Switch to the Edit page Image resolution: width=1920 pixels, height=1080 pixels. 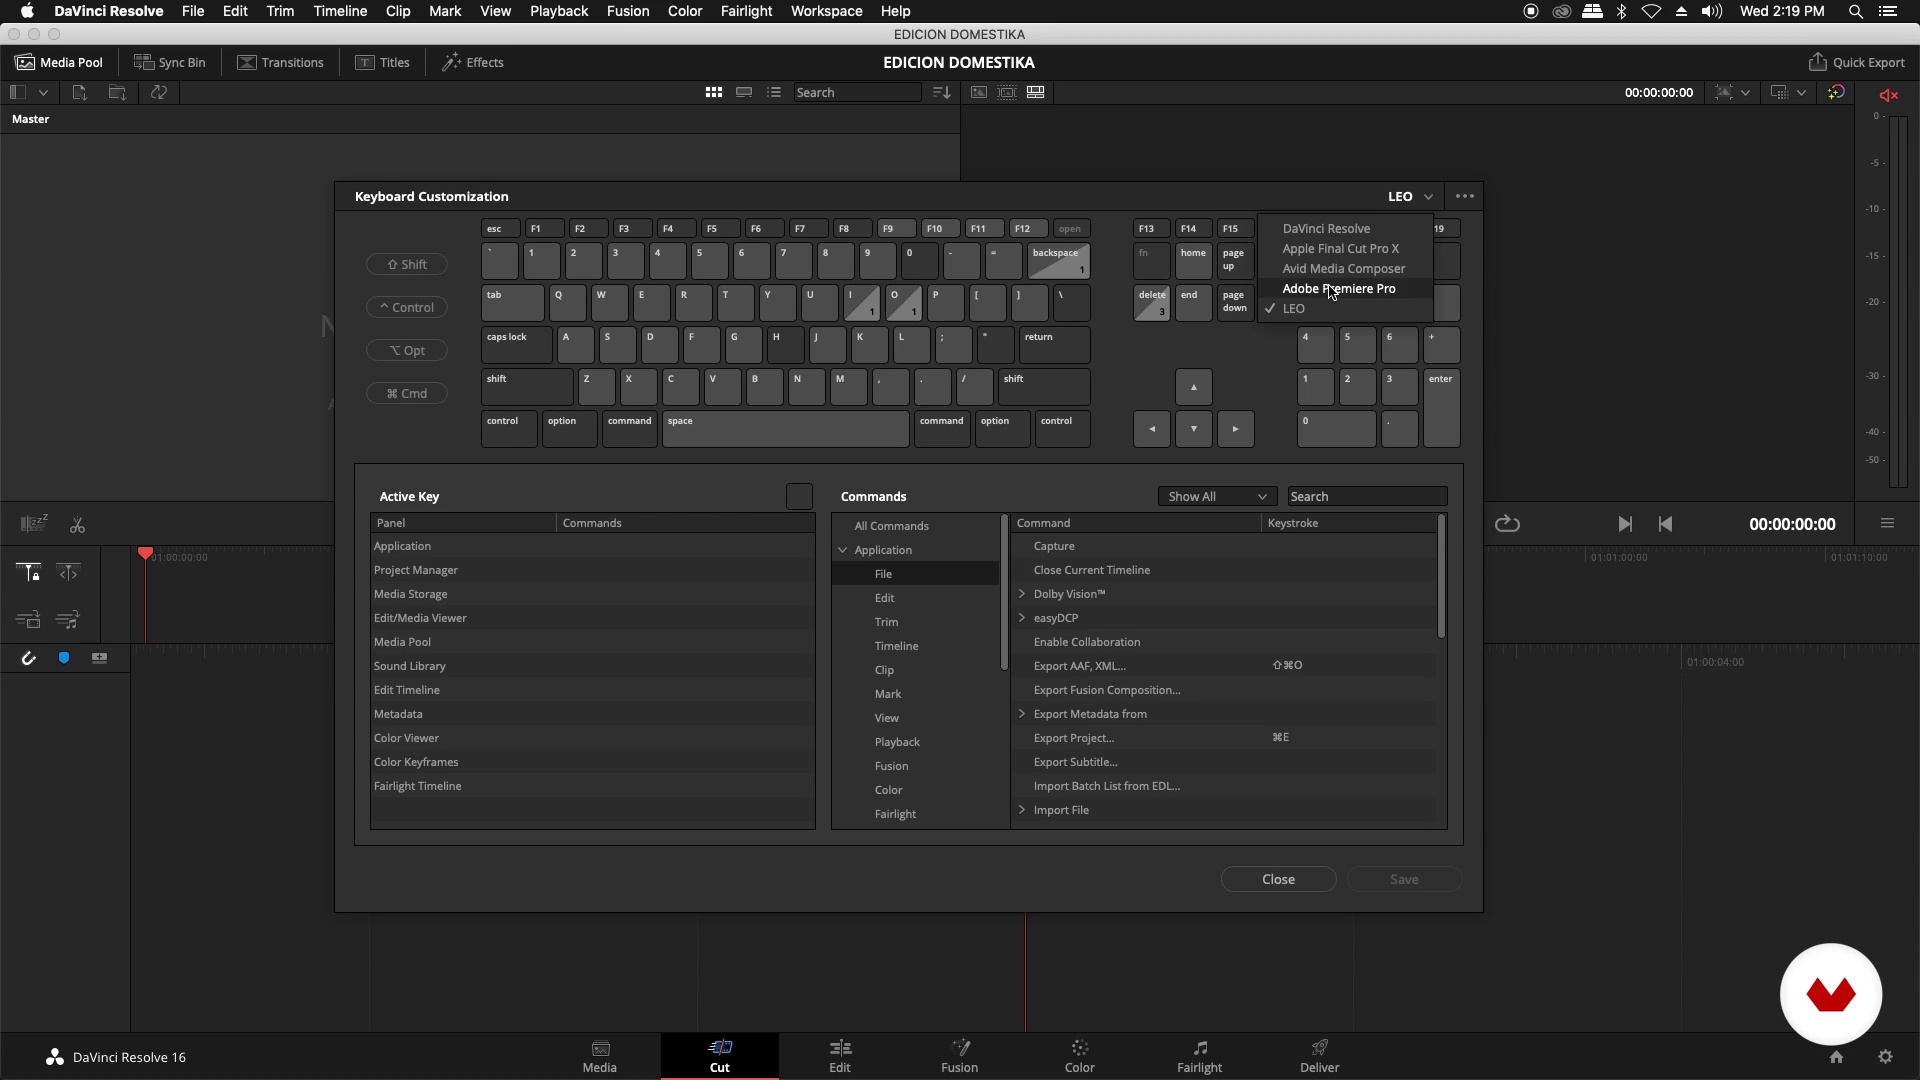(840, 1056)
